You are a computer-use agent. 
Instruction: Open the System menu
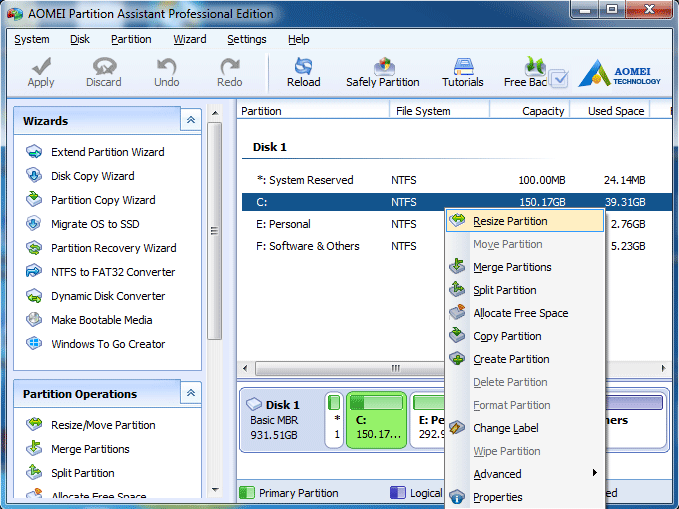coord(32,39)
